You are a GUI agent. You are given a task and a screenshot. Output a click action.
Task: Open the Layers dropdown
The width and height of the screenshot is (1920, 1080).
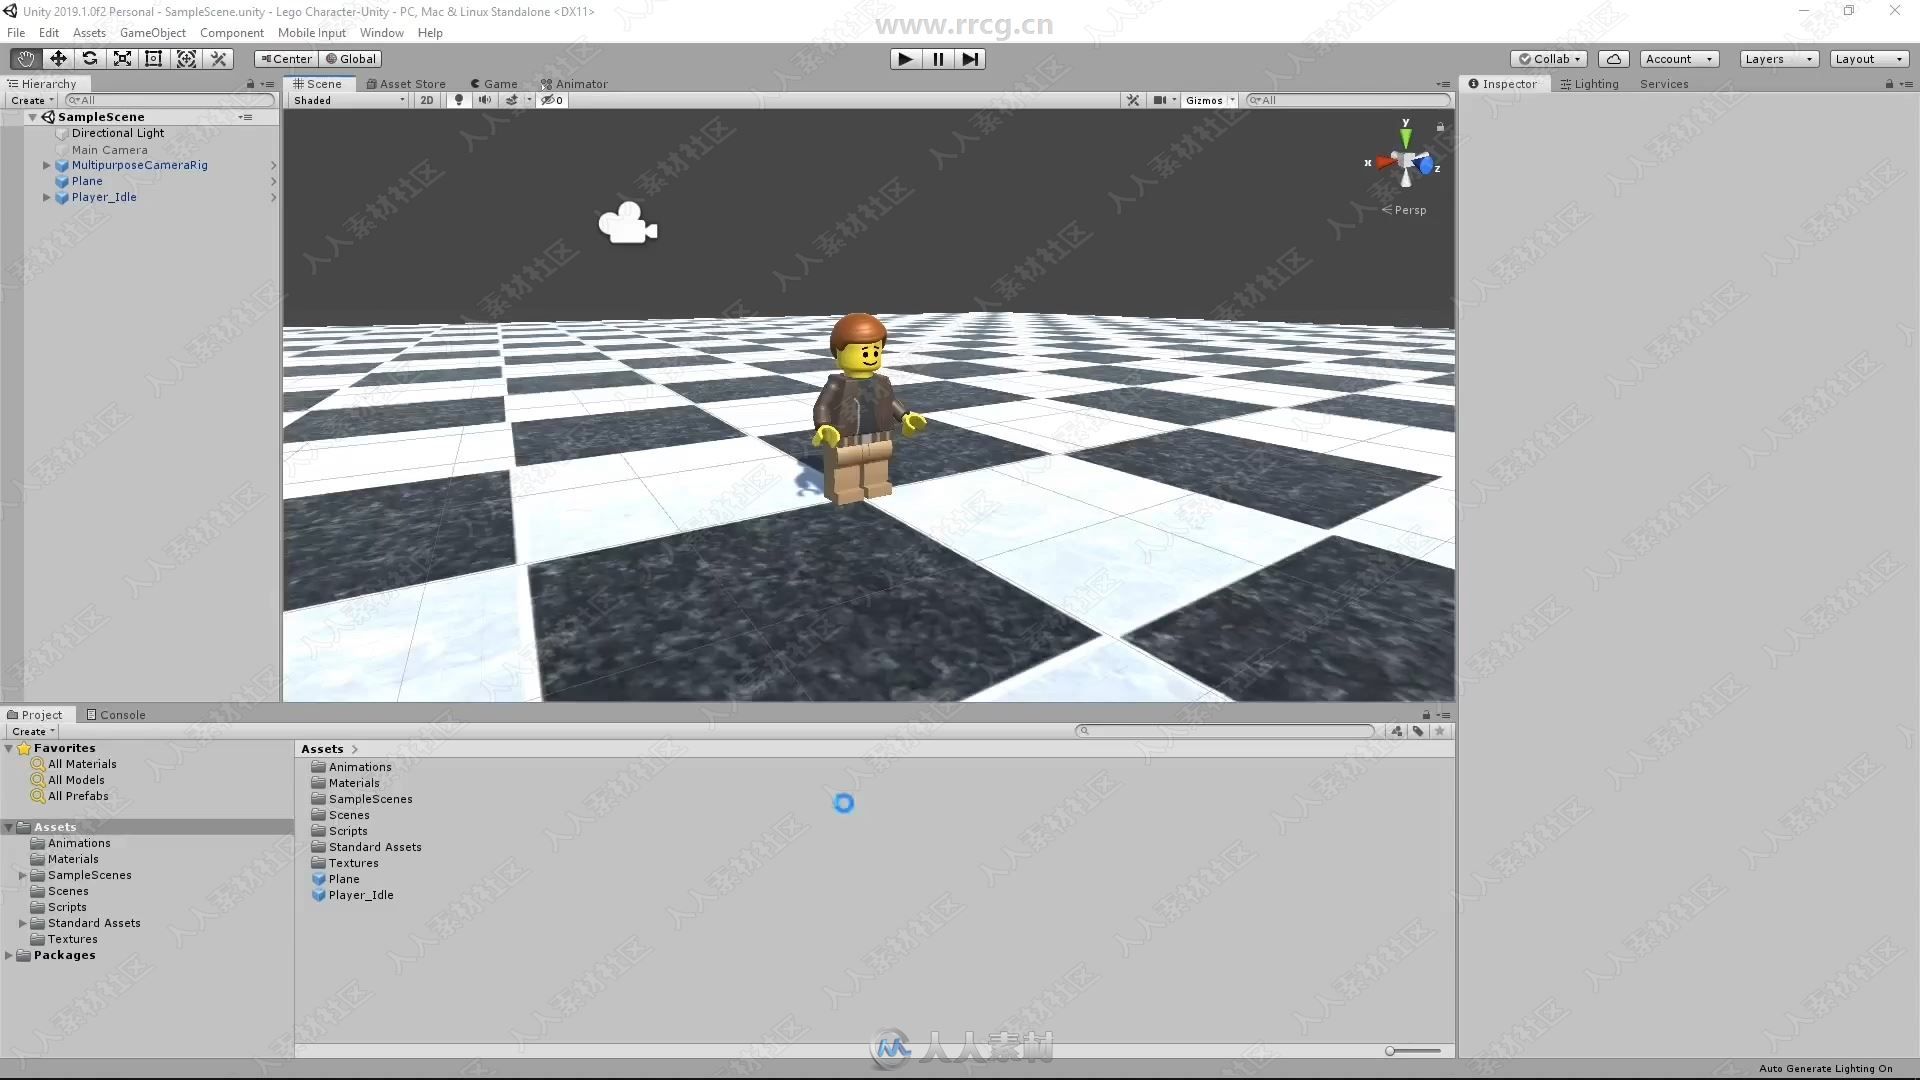(1779, 59)
